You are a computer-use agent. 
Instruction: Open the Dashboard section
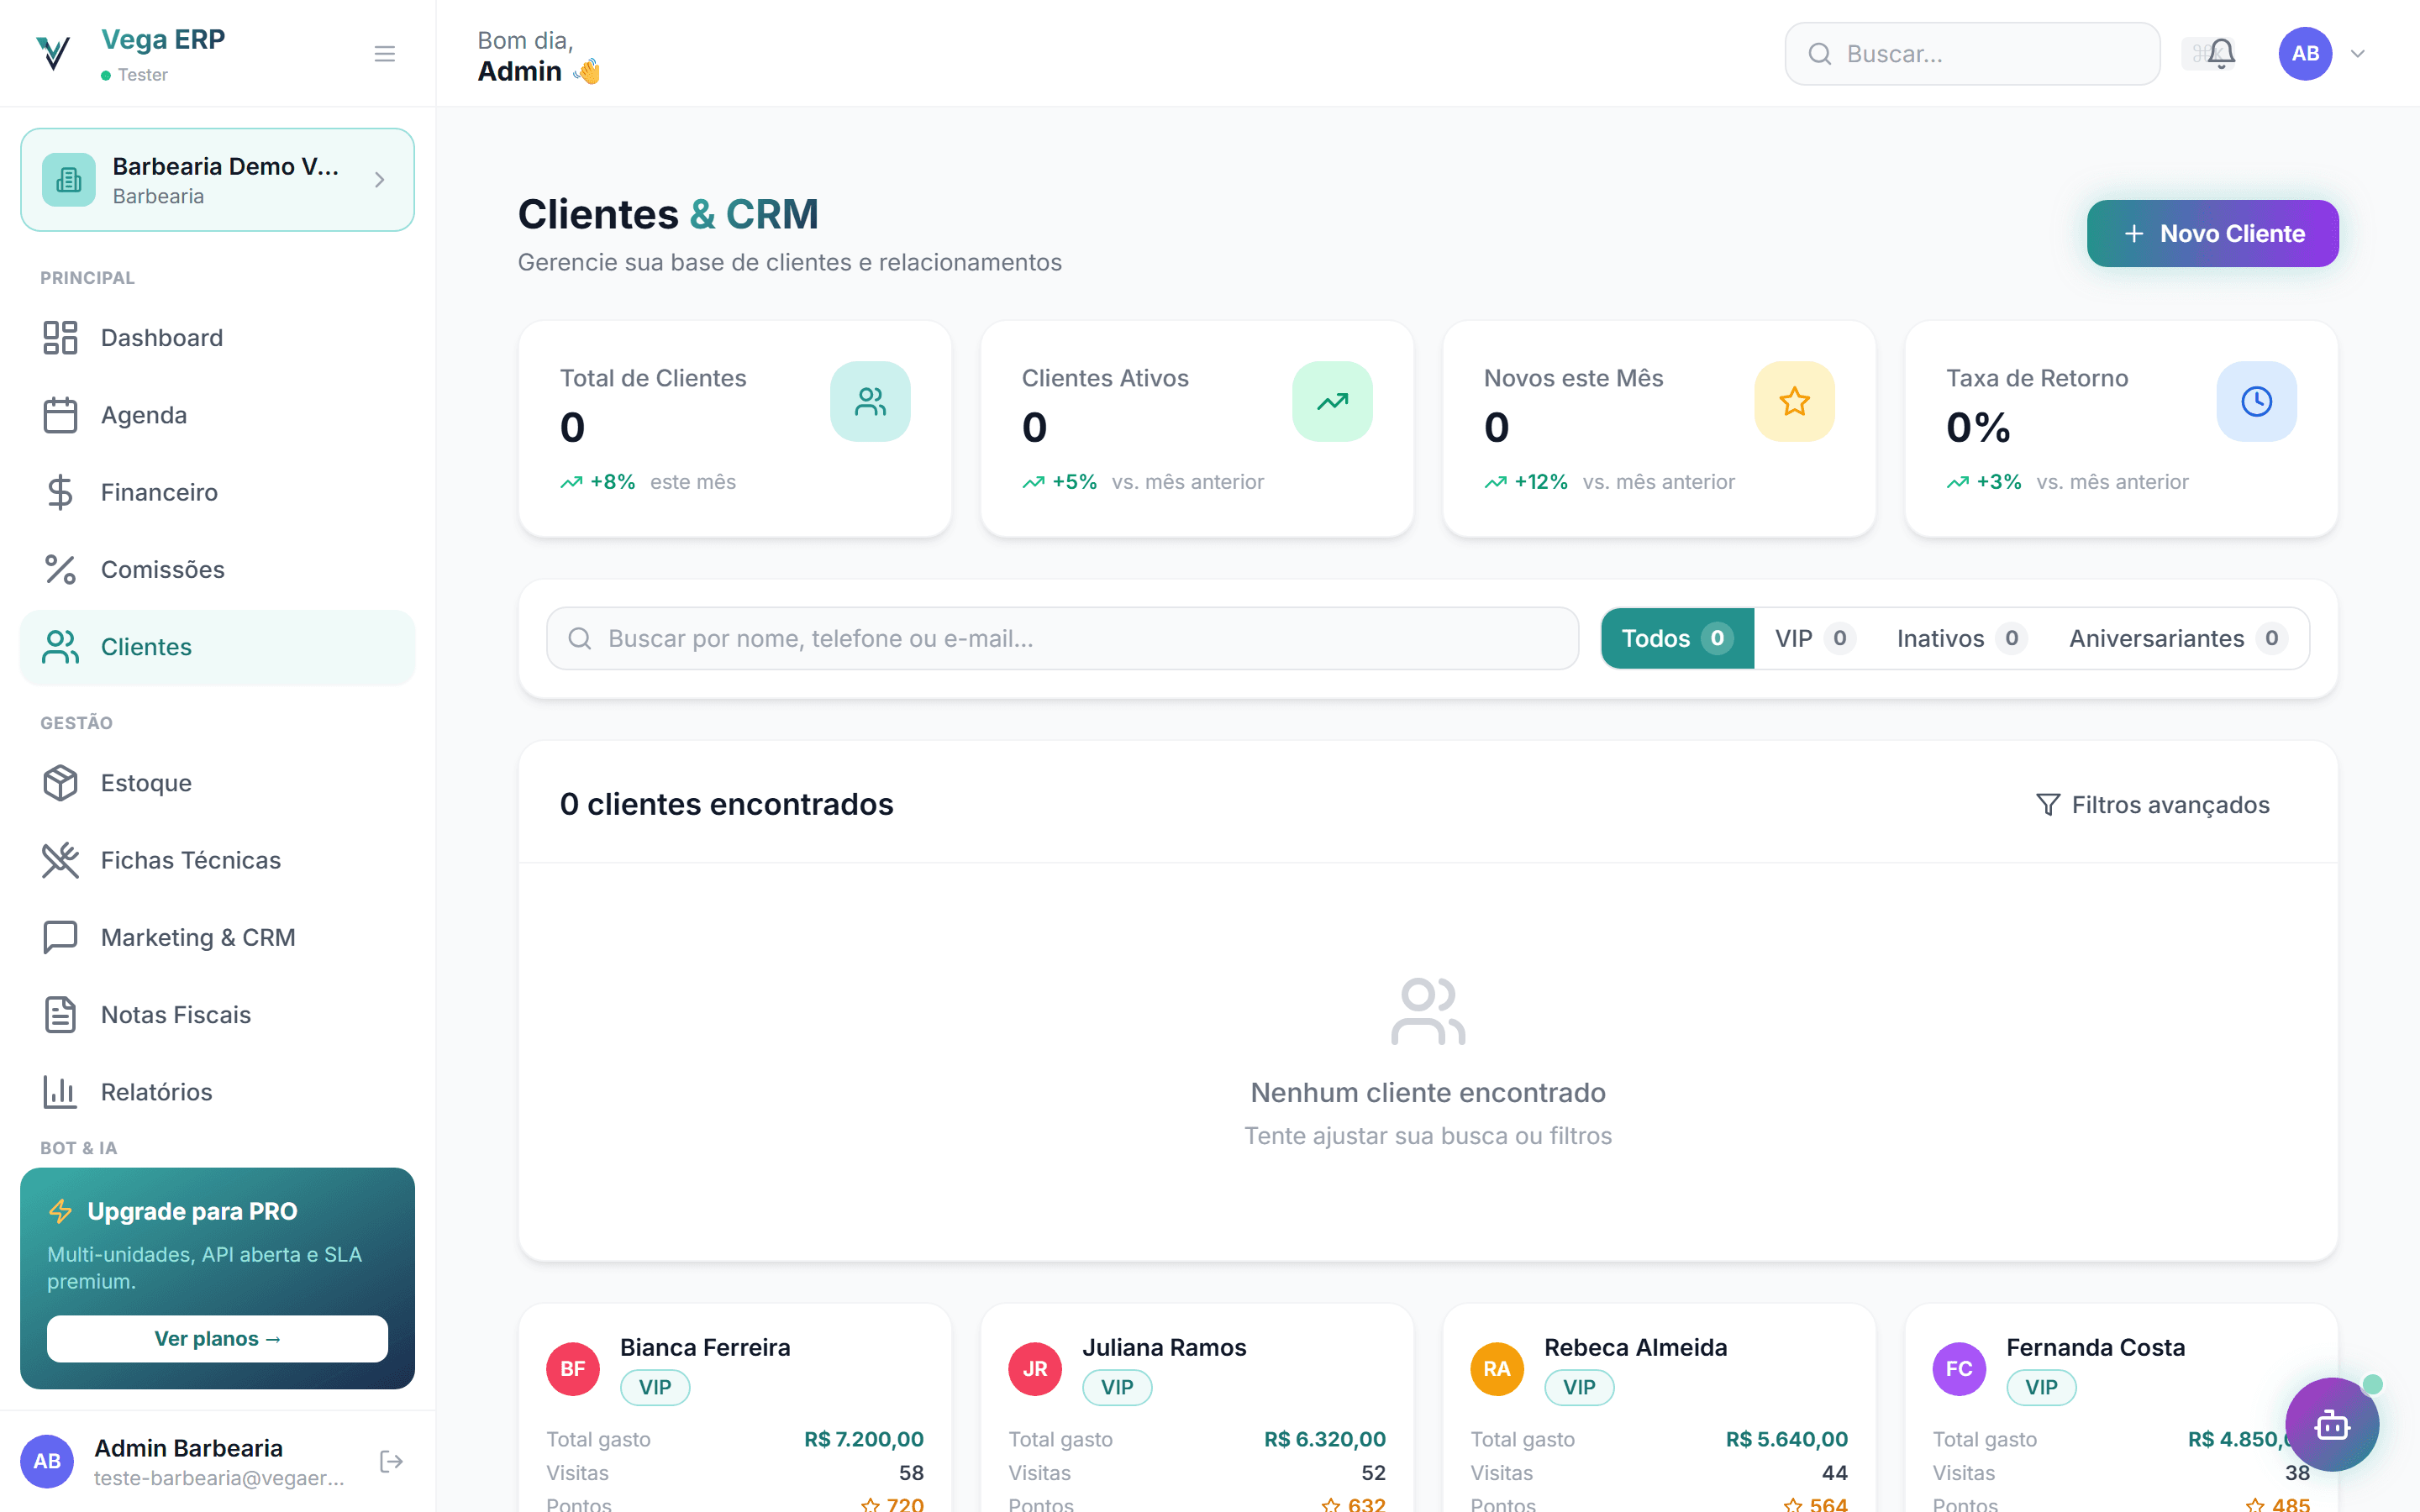click(161, 338)
